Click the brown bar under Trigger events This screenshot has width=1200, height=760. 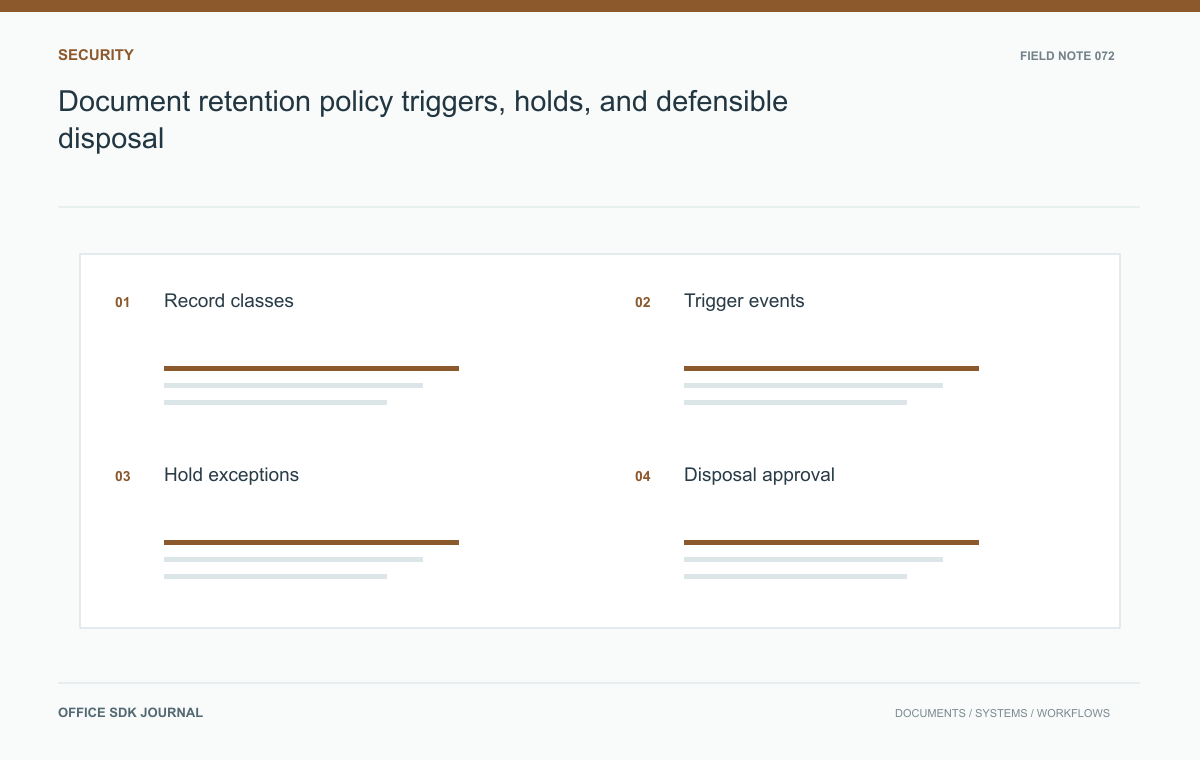click(831, 368)
